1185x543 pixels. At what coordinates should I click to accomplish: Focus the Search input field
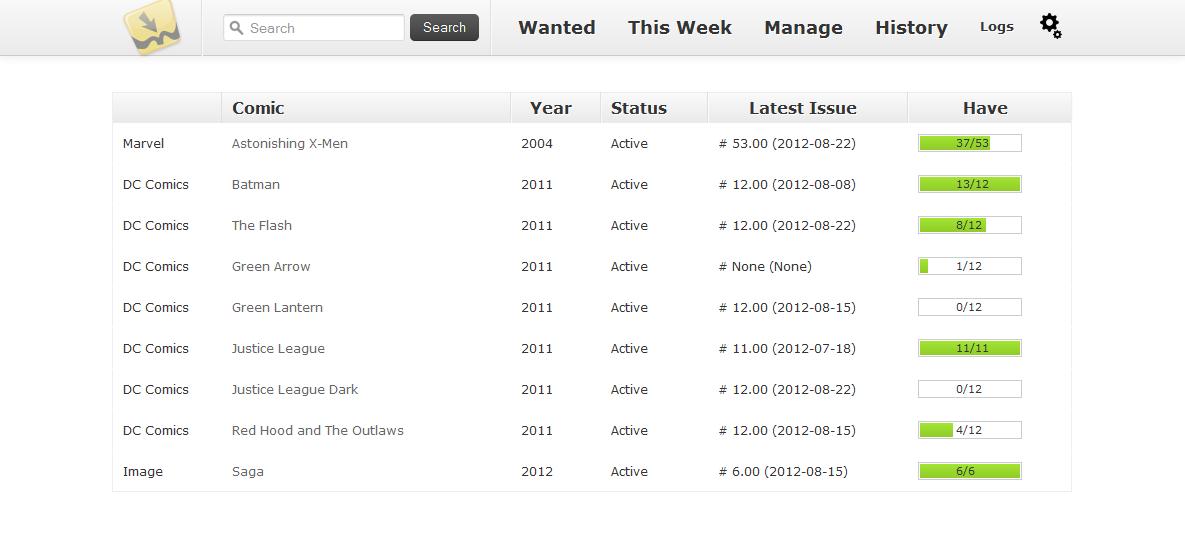click(x=314, y=28)
